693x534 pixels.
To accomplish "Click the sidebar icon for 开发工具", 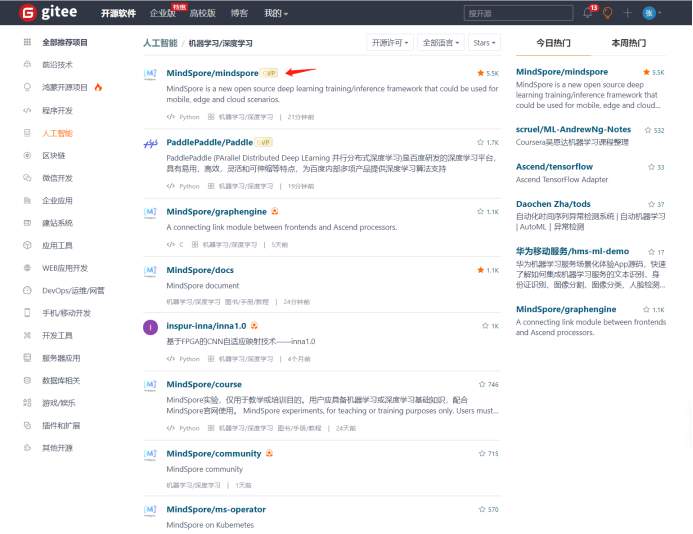I will point(27,335).
